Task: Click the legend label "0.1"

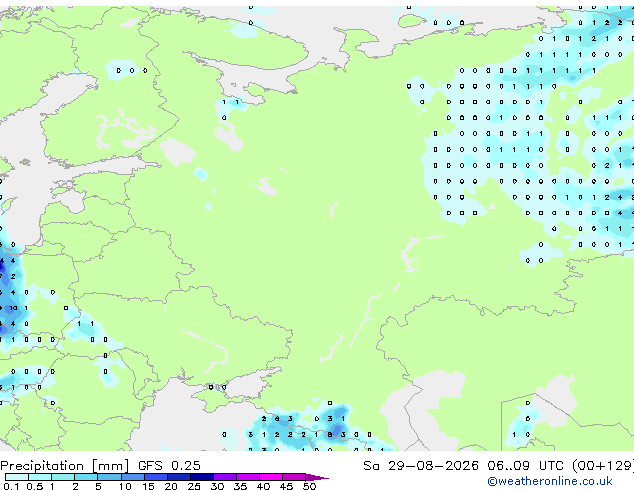Action: 11,486
